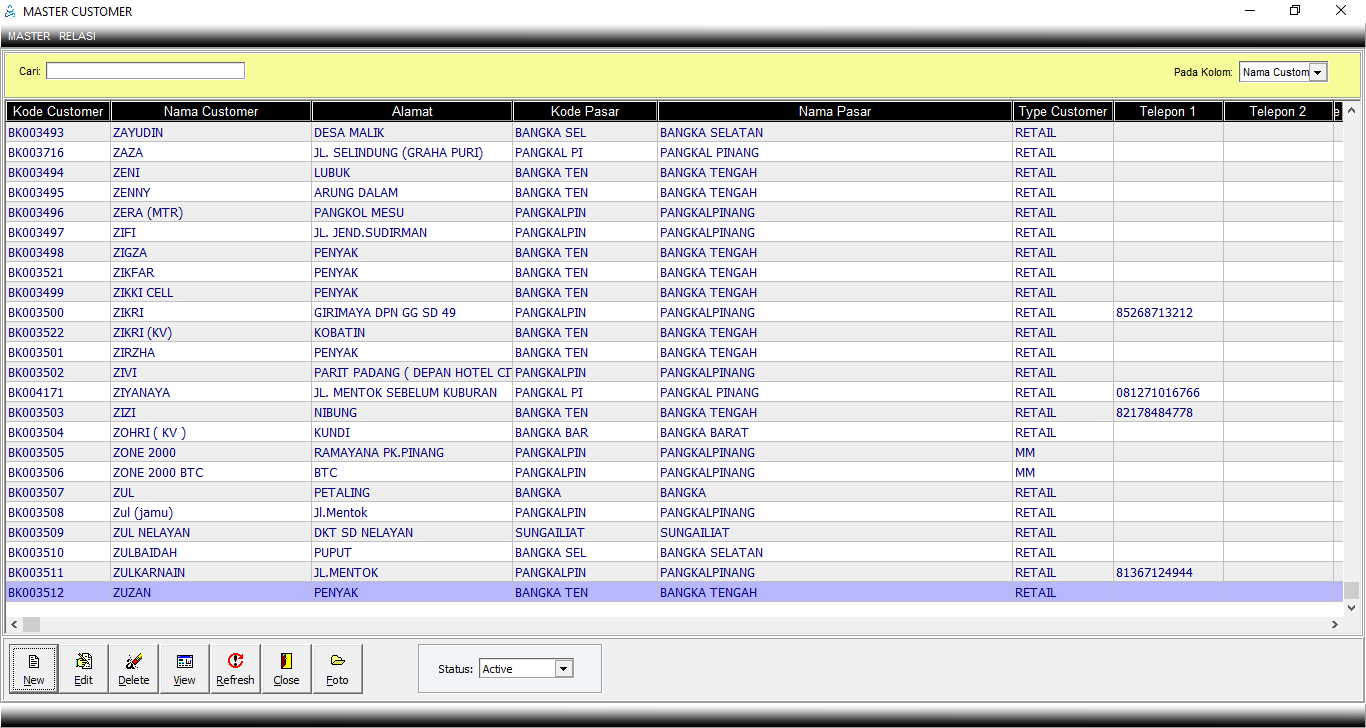
Task: Open the Foto folder button
Action: coord(337,669)
